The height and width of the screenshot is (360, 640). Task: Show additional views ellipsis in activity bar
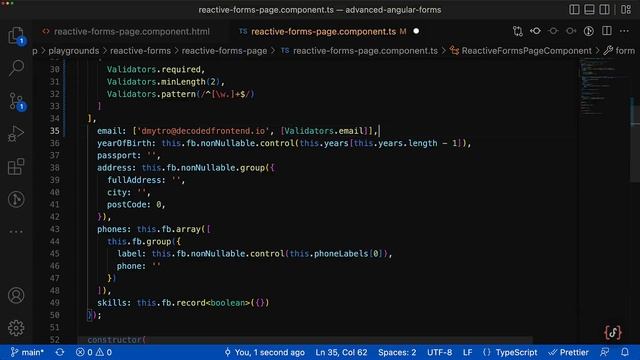tap(16, 232)
